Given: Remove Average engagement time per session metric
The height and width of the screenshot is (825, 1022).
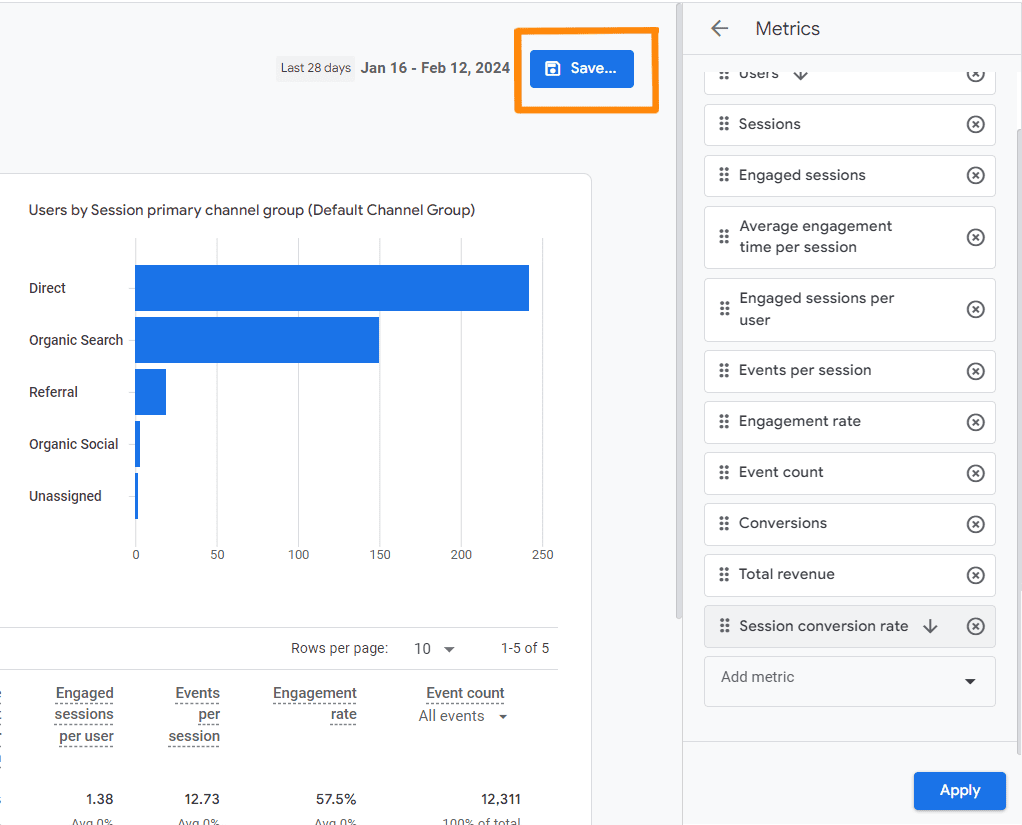Looking at the screenshot, I should pos(975,237).
